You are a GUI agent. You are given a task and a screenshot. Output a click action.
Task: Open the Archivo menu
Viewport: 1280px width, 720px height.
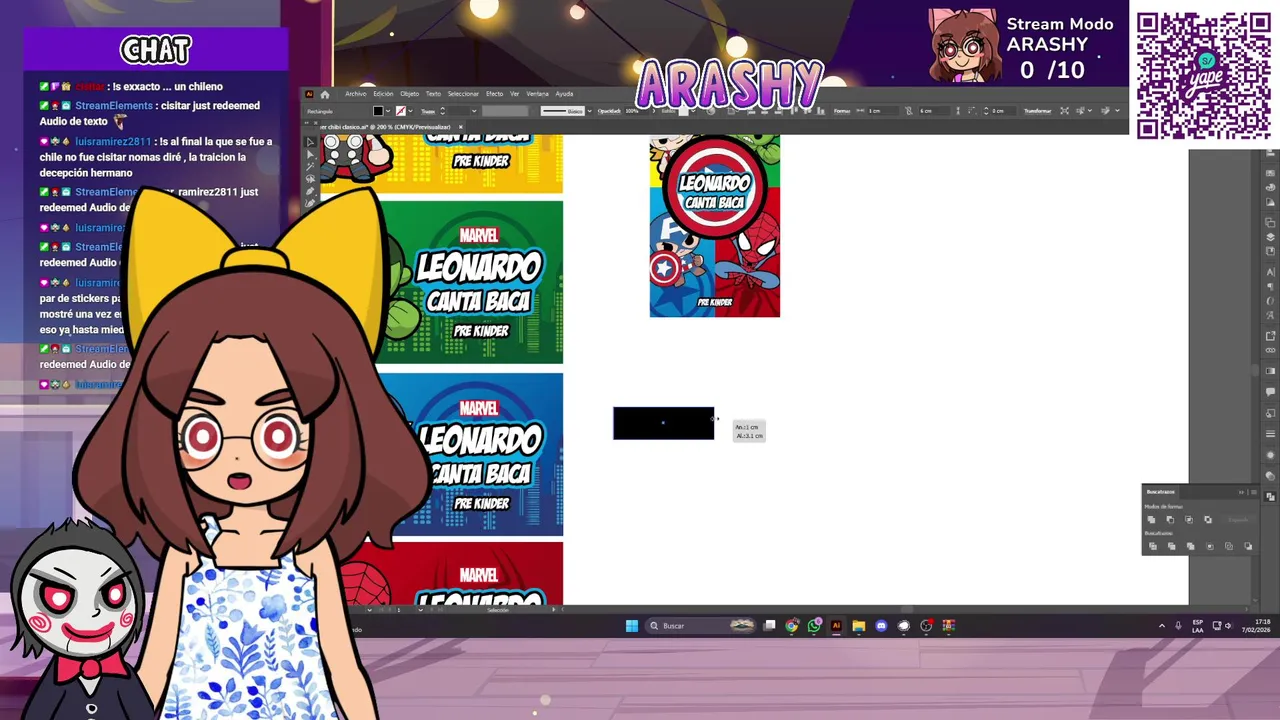[356, 94]
